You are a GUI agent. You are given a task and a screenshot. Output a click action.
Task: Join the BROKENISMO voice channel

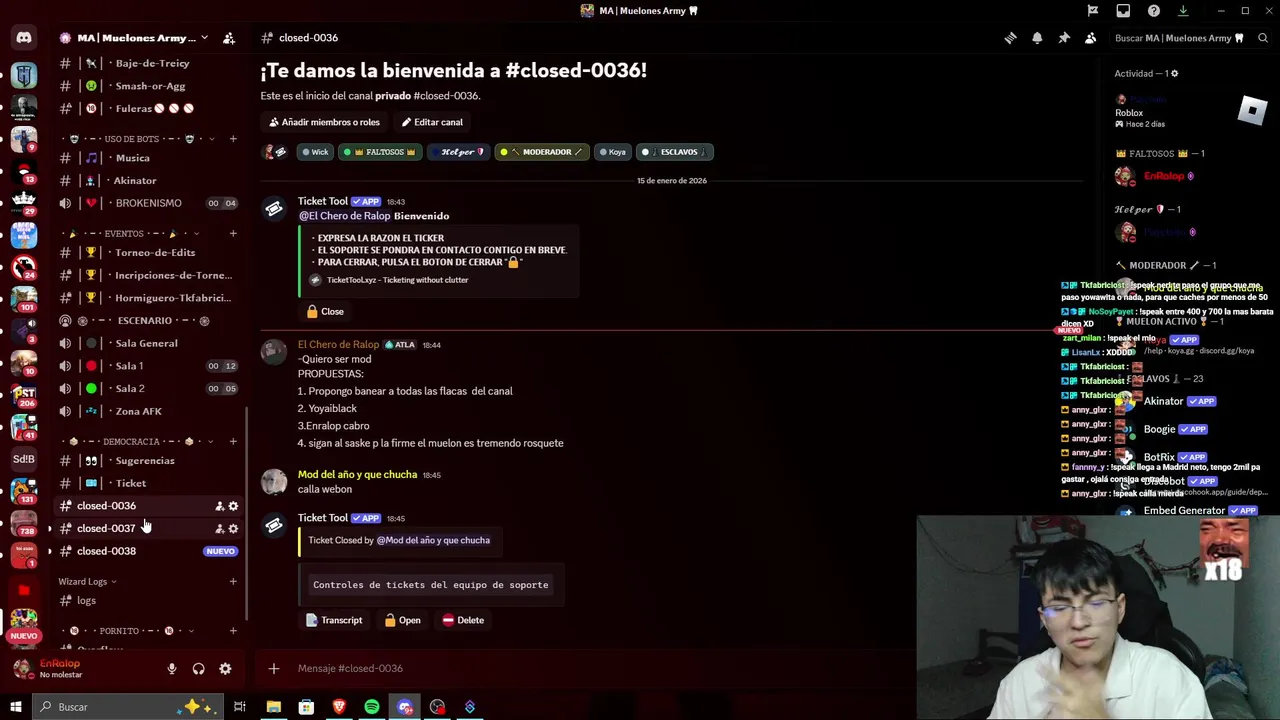(148, 203)
